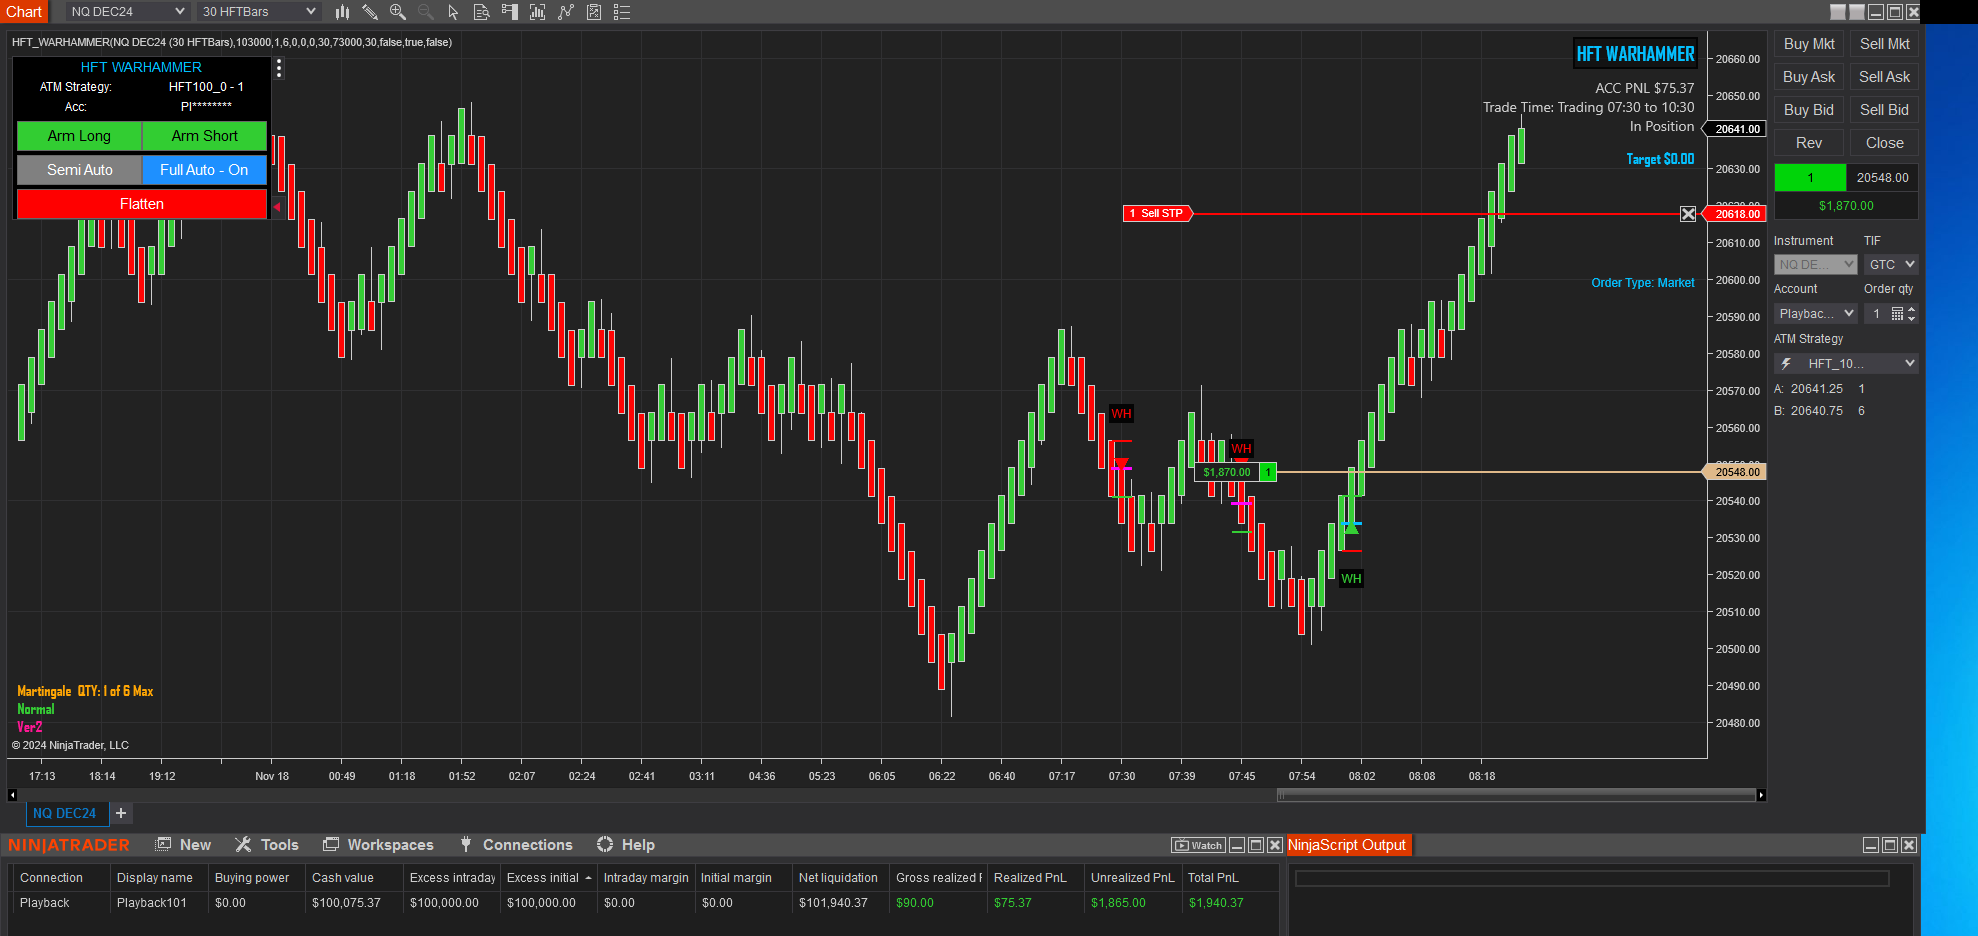This screenshot has width=1978, height=936.
Task: Click the zoom in magnifier icon
Action: click(397, 12)
